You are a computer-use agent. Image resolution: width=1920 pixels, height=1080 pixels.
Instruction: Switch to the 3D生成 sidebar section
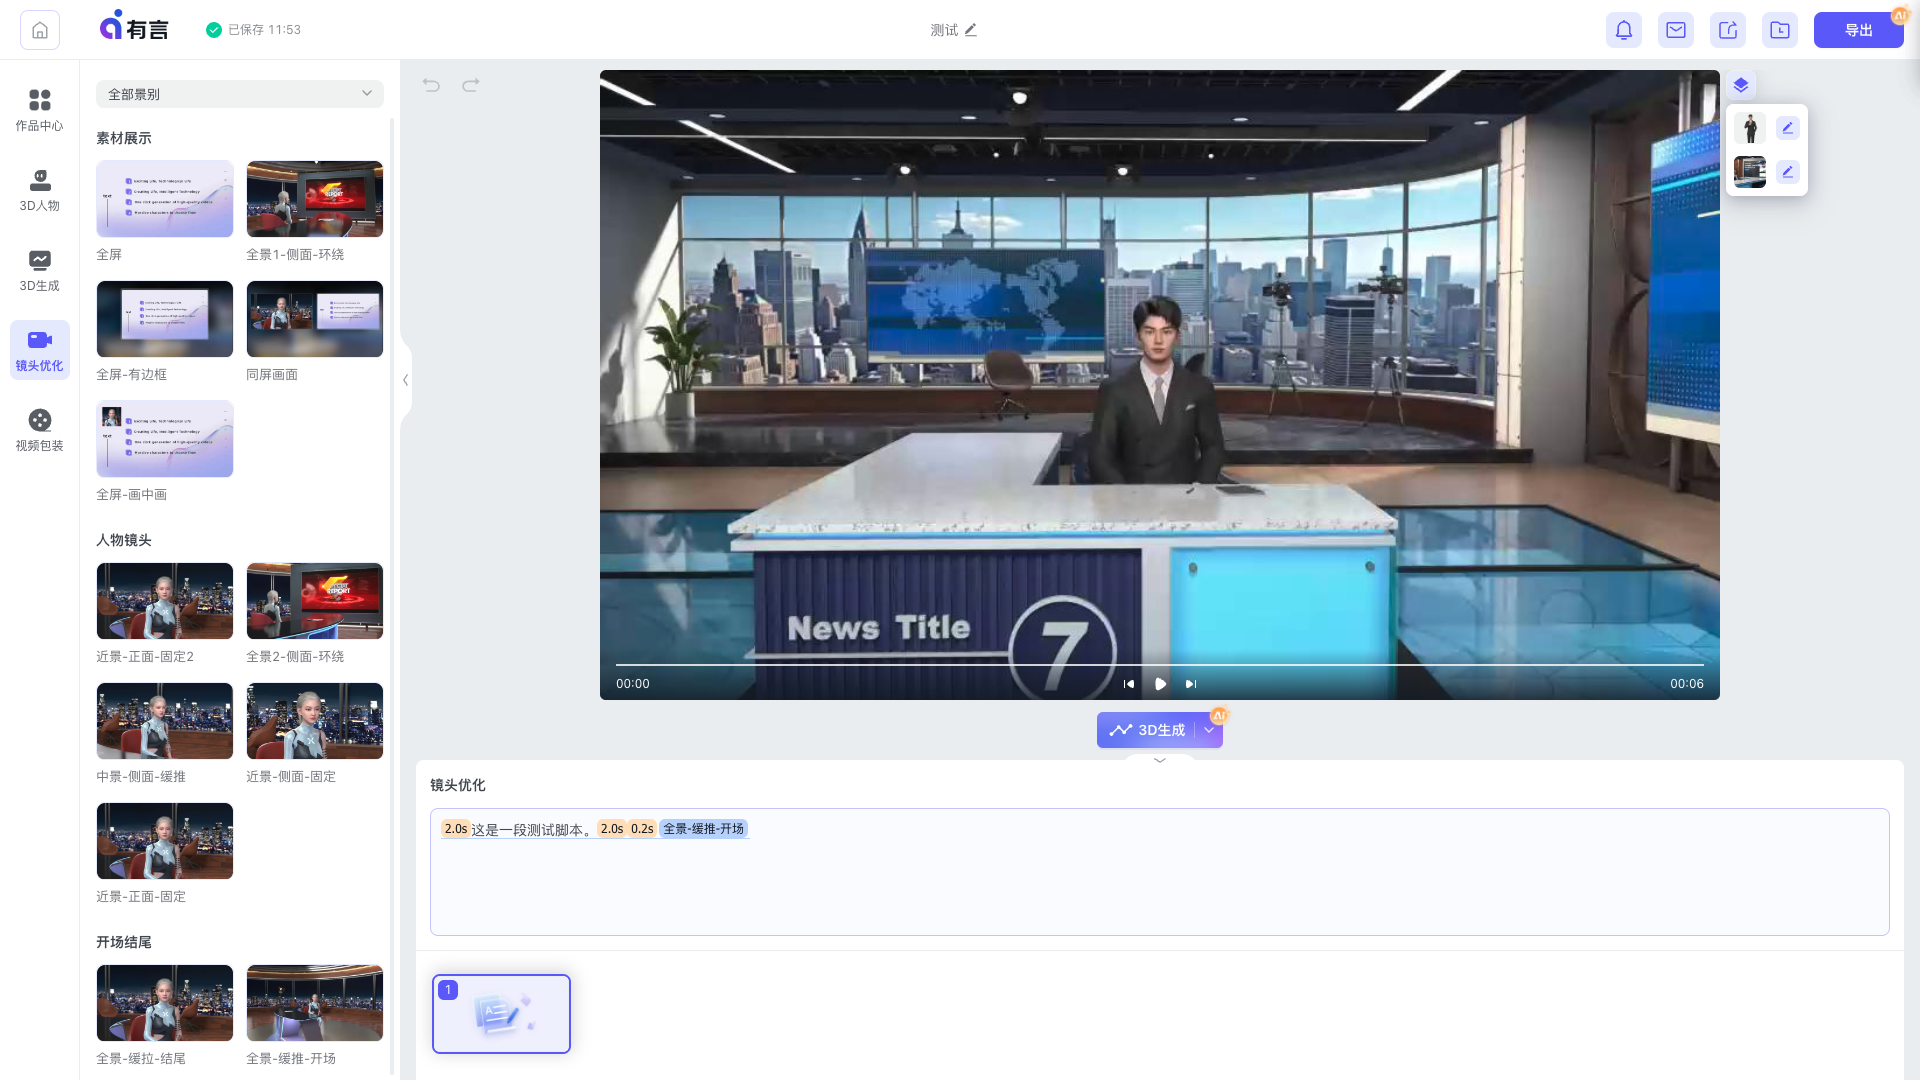(39, 271)
